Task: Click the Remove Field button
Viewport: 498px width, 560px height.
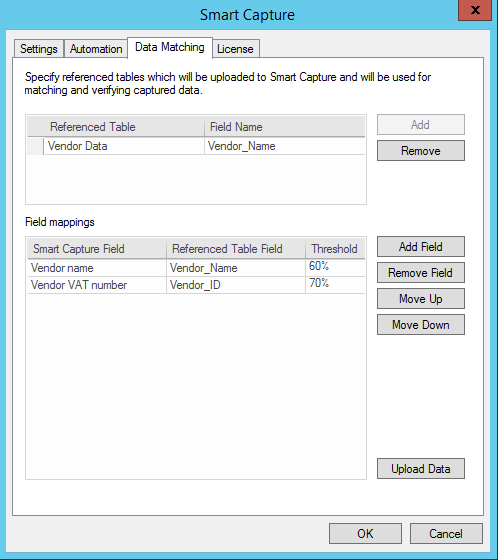Action: coord(421,272)
